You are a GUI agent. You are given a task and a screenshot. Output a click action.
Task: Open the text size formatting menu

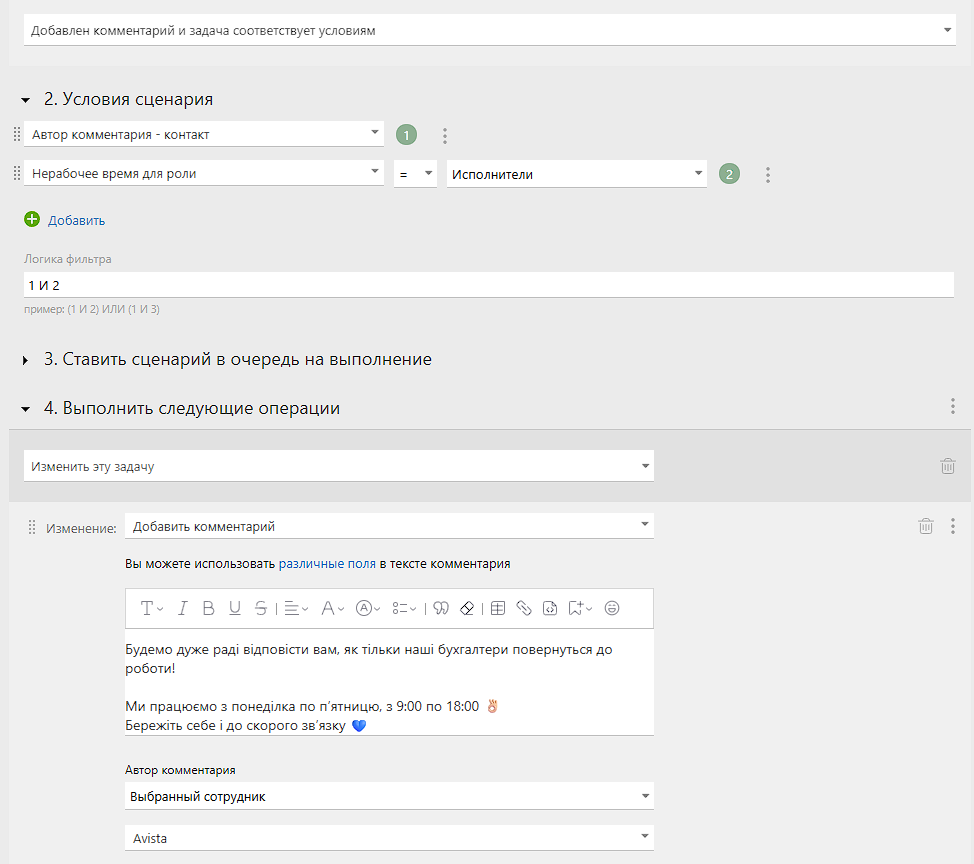point(151,608)
